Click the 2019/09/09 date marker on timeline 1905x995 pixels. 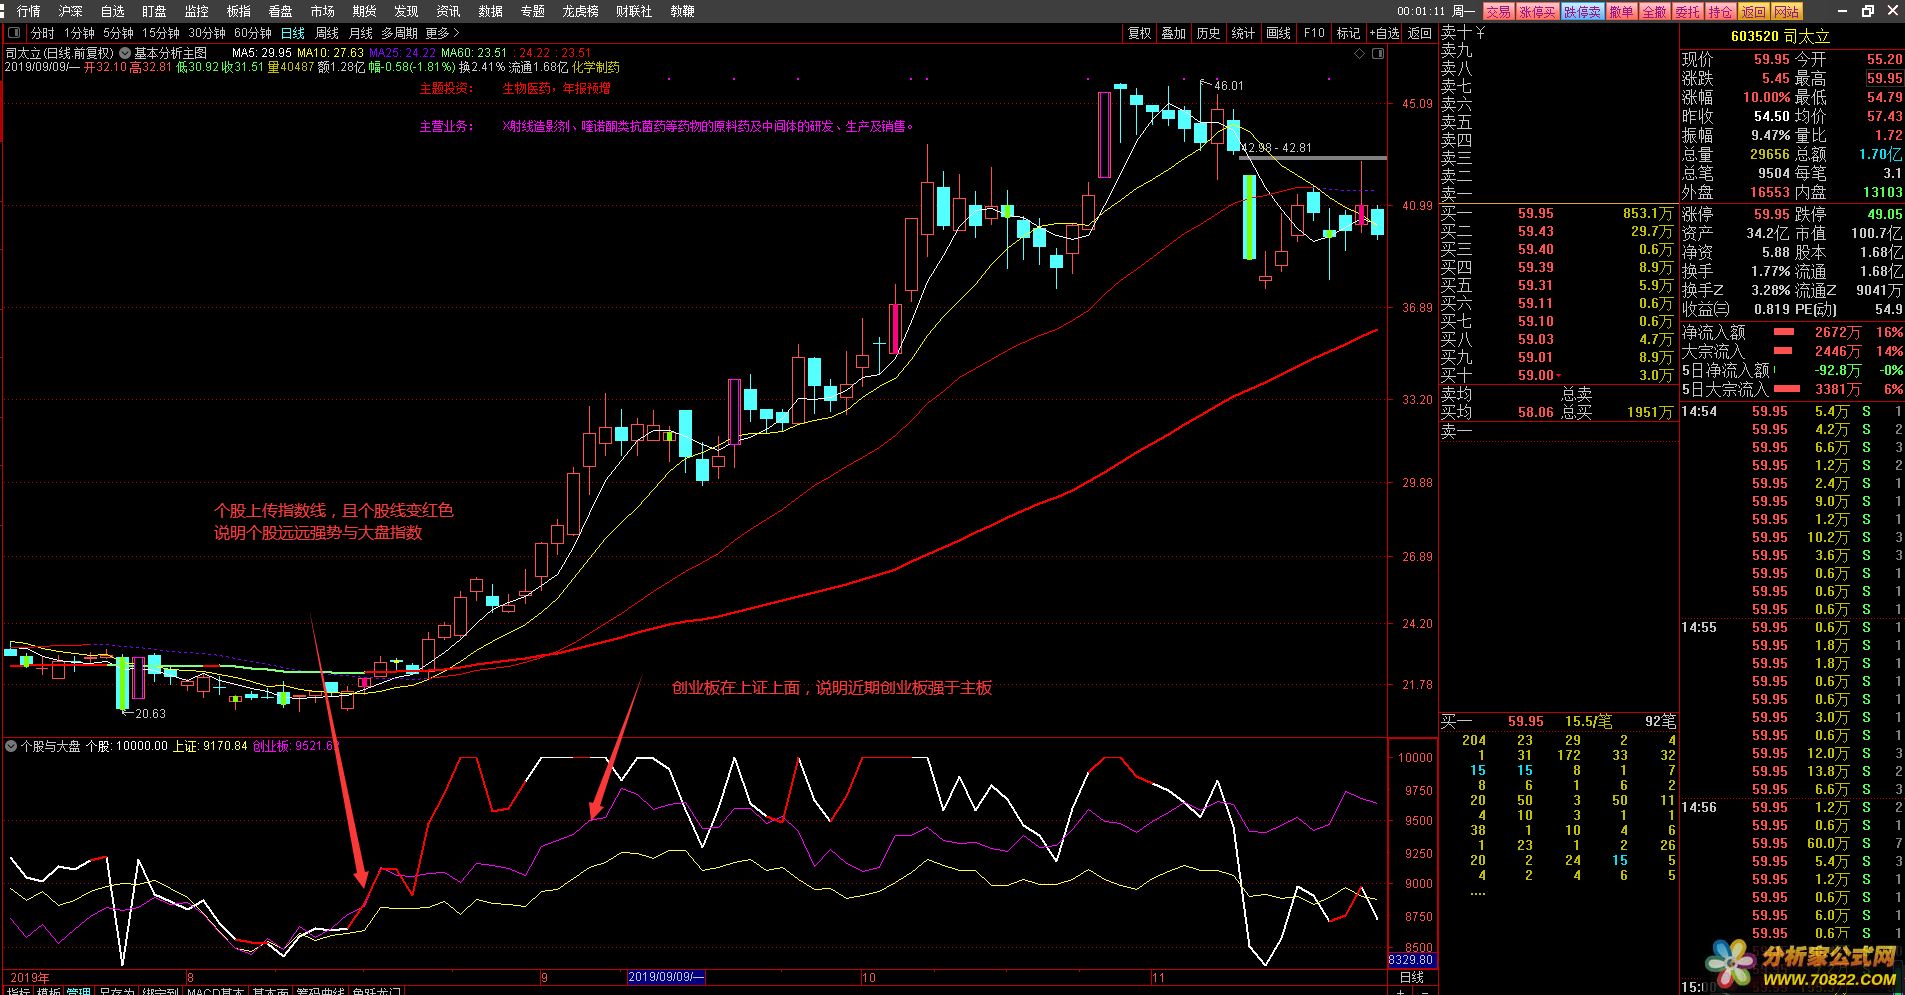click(666, 977)
